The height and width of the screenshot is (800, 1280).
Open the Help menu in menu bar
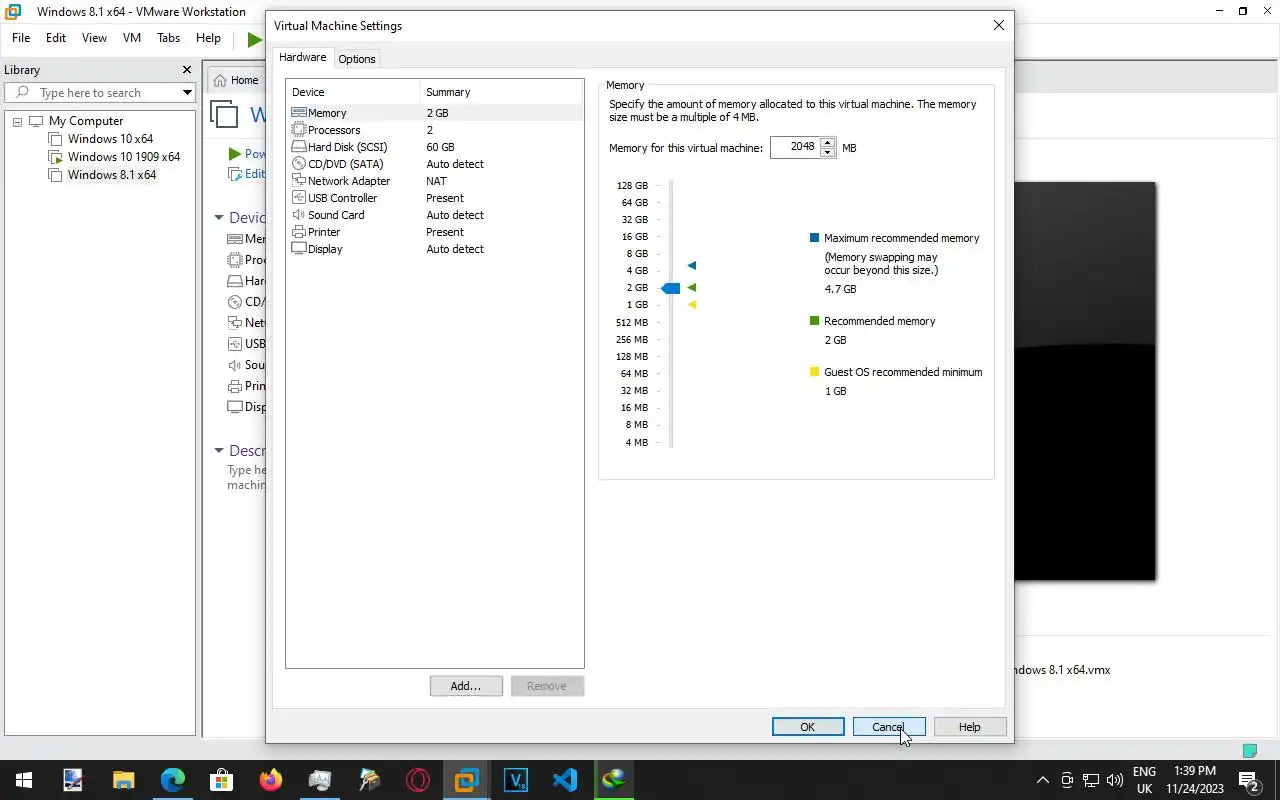click(x=208, y=38)
